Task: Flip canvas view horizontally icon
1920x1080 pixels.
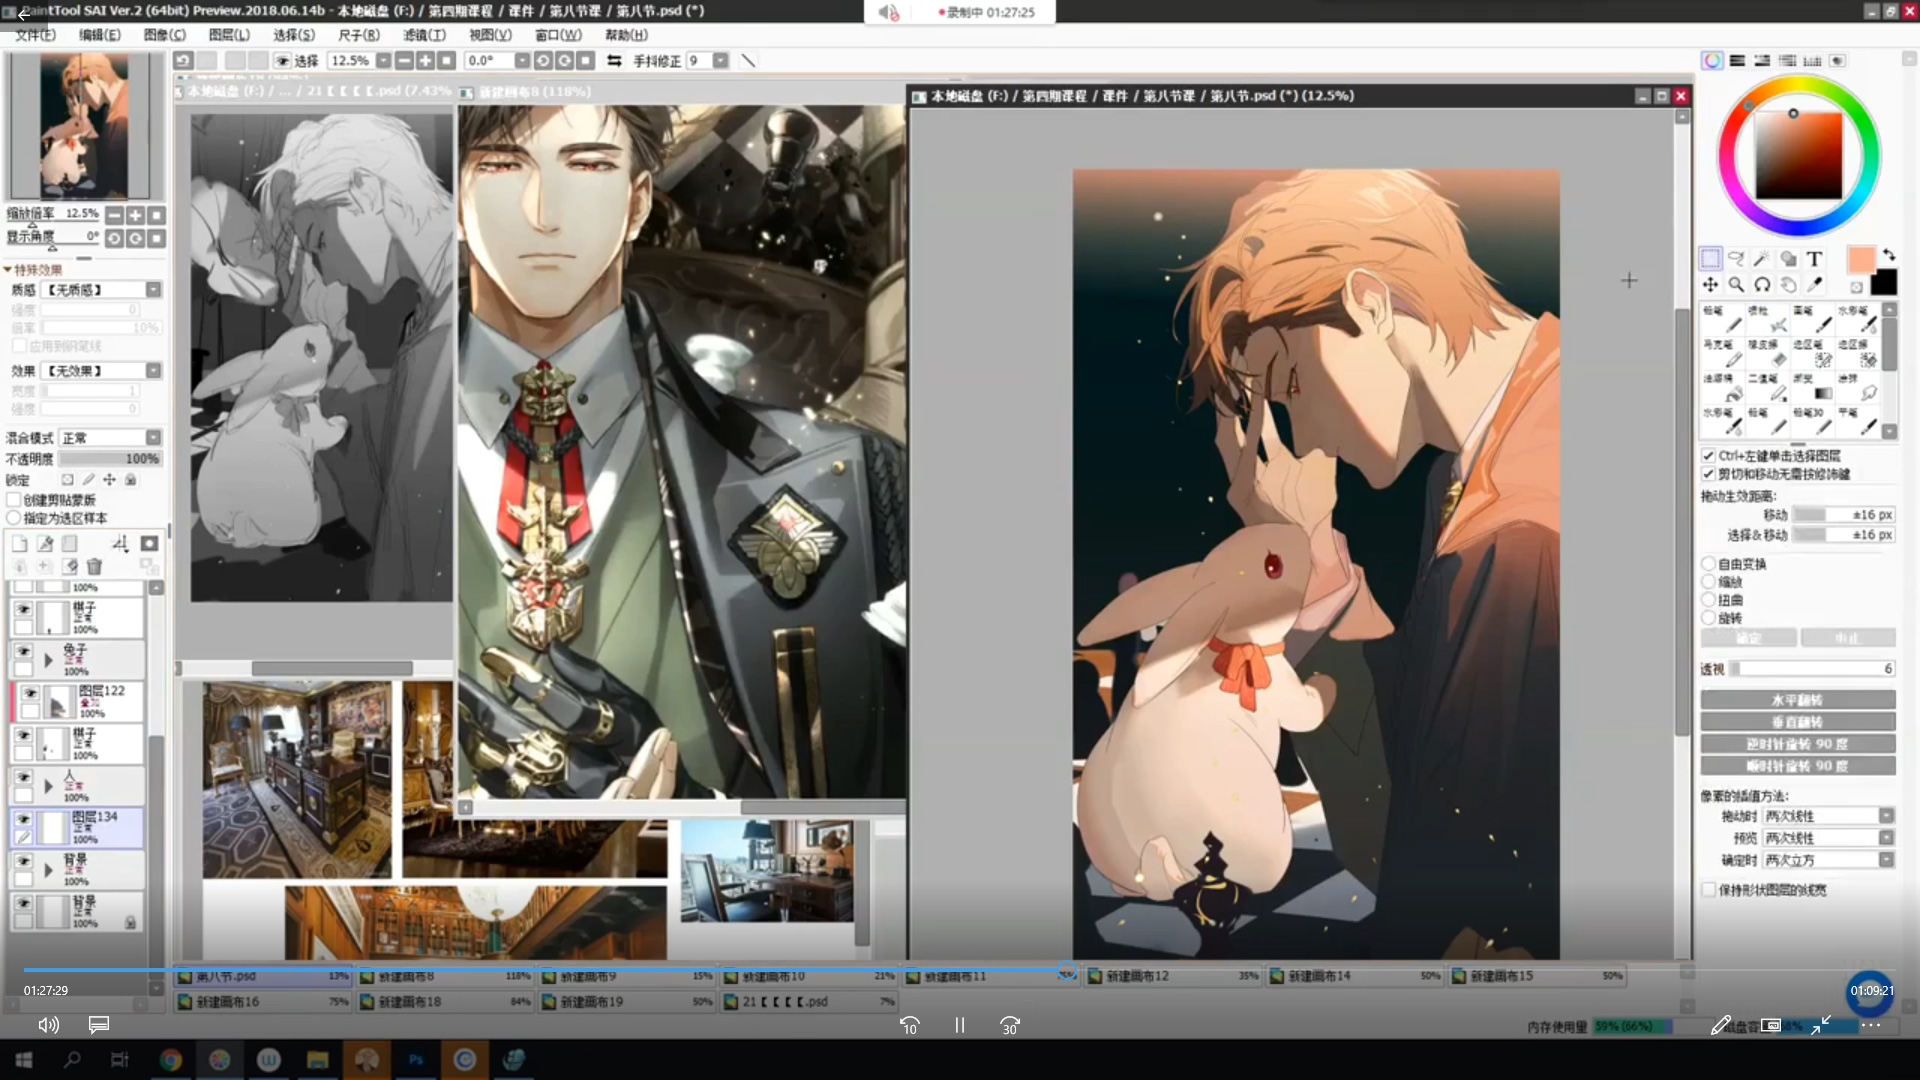Action: pos(614,61)
